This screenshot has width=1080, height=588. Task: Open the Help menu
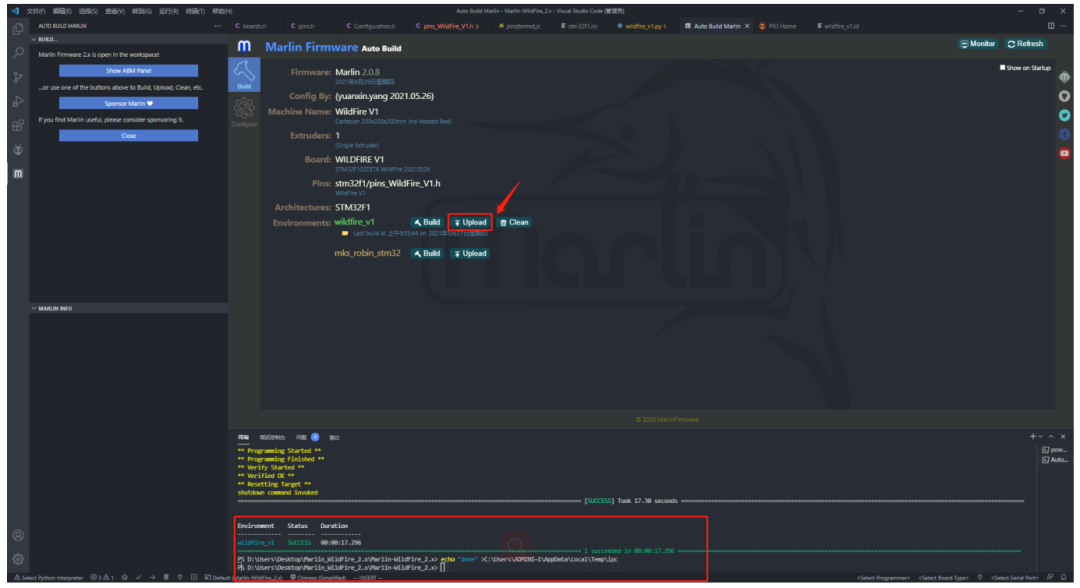click(222, 11)
